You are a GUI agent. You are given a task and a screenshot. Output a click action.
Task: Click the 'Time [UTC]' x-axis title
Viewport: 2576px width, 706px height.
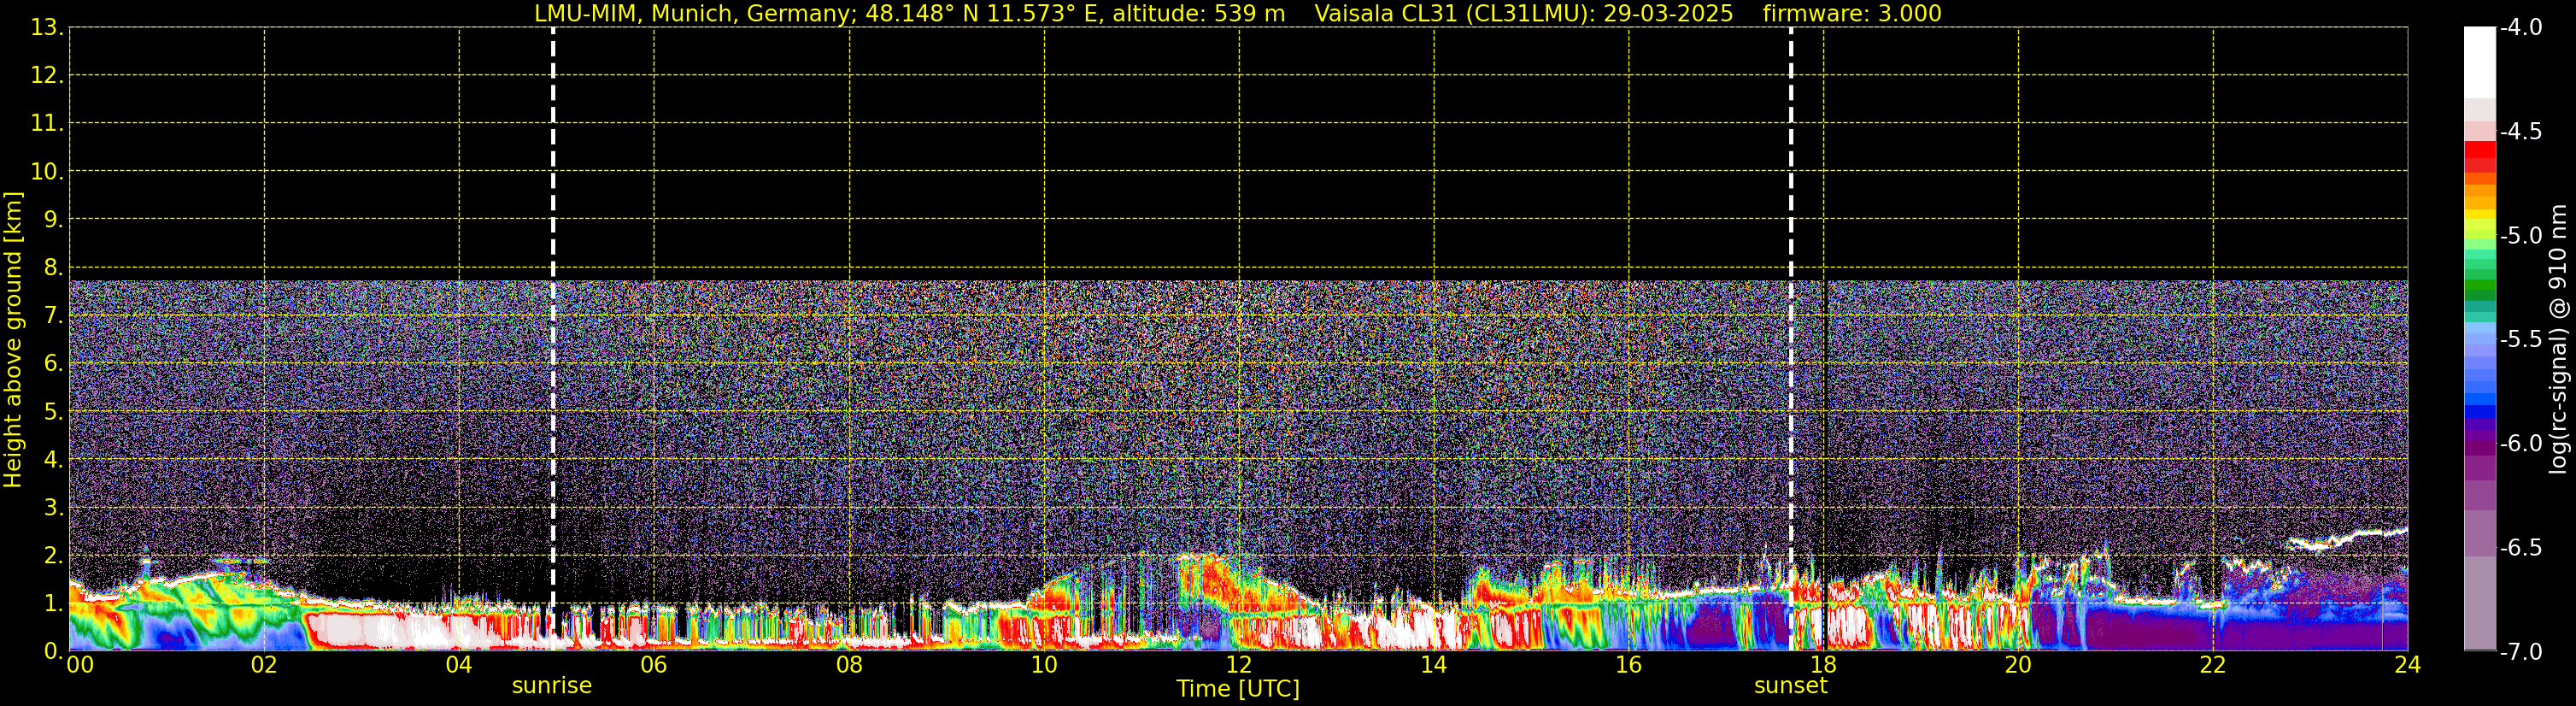1238,689
